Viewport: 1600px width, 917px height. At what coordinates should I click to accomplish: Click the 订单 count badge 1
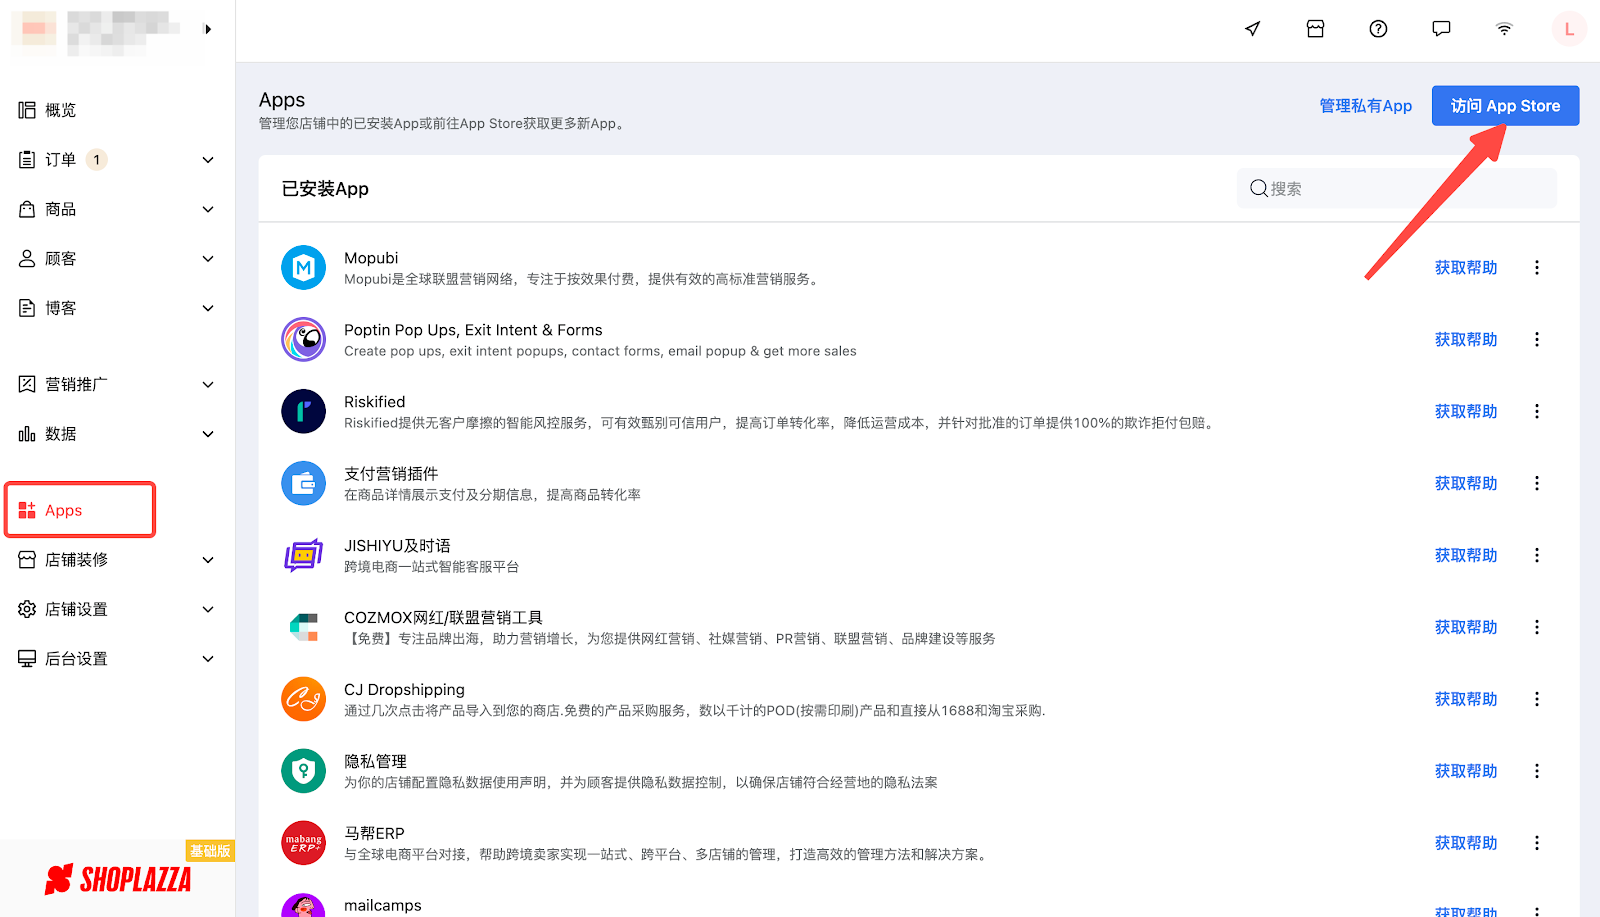pyautogui.click(x=96, y=160)
